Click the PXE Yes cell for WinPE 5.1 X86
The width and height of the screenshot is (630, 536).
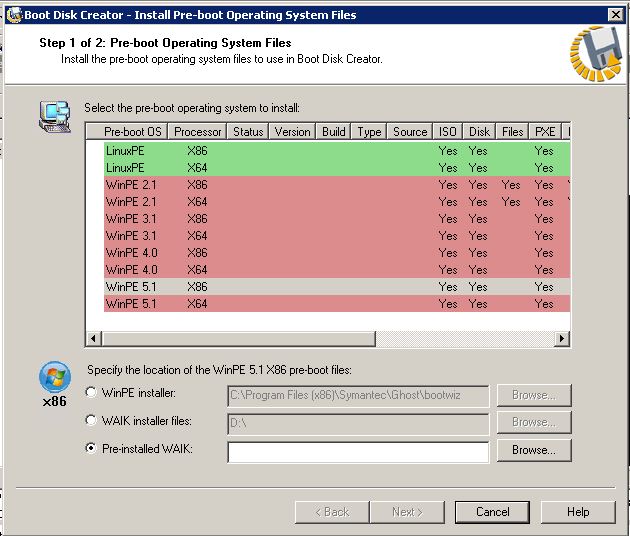544,286
